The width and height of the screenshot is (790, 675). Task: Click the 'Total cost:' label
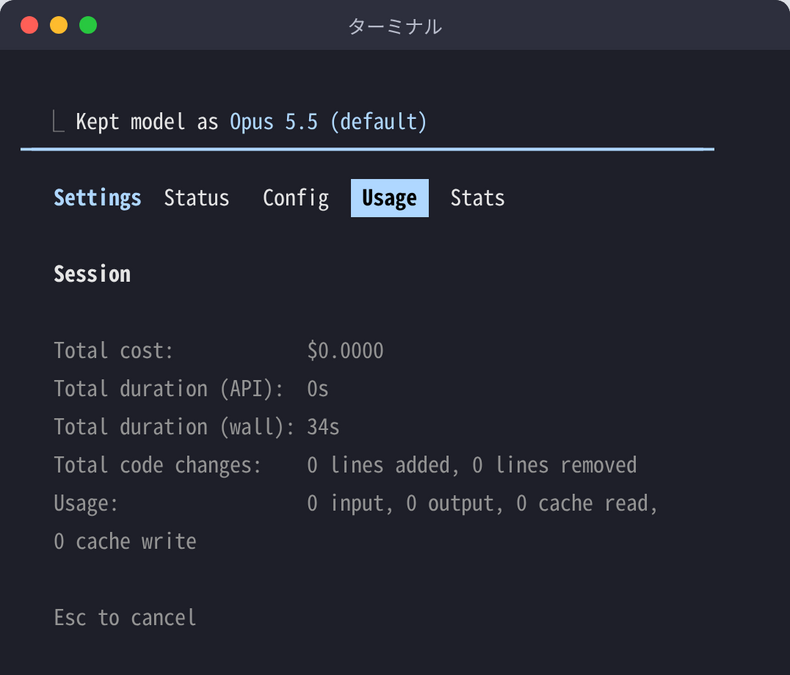coord(113,351)
